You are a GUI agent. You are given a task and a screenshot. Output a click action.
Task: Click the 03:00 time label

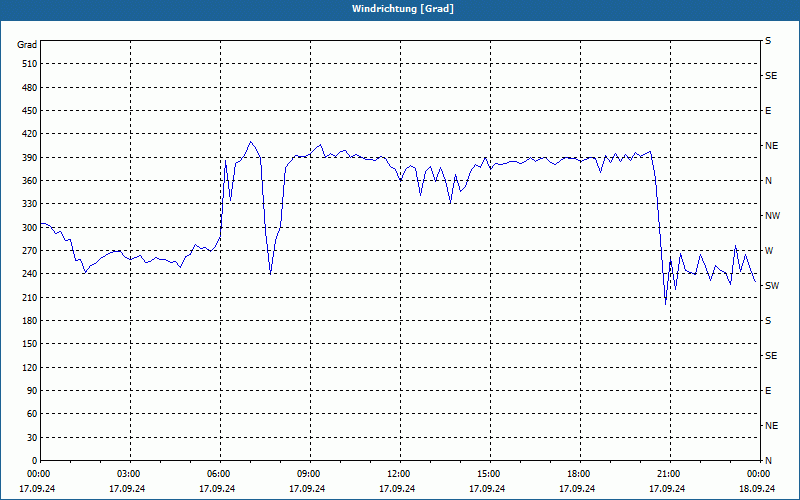point(128,473)
